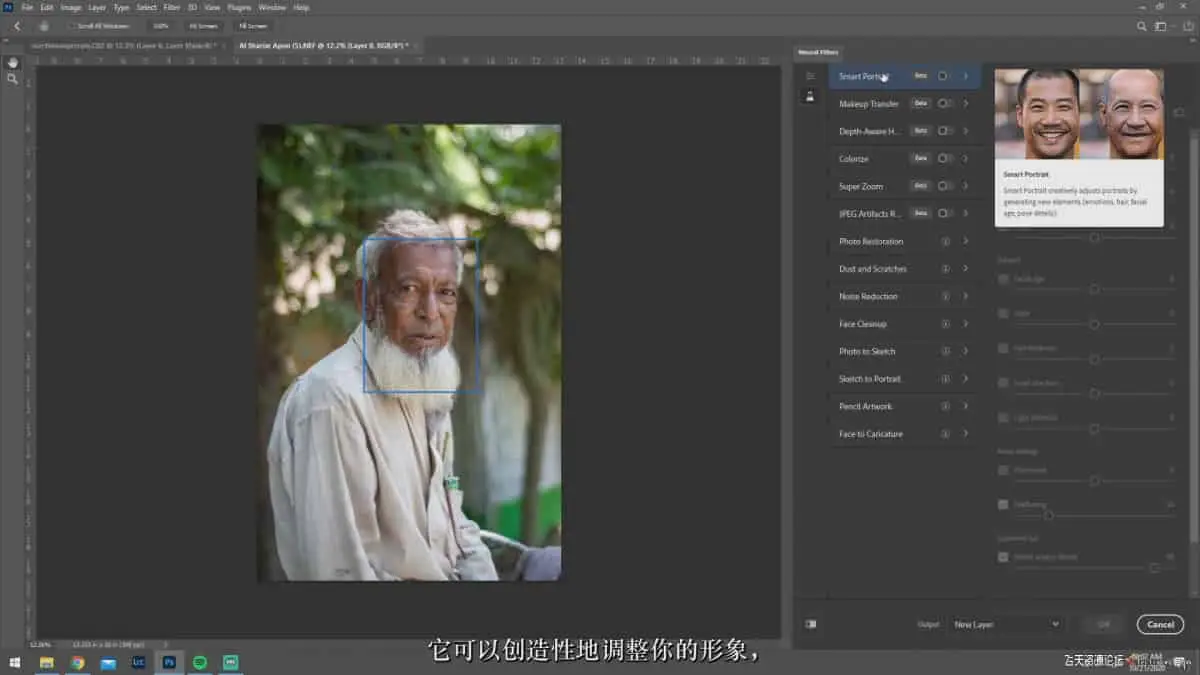Screen dimensions: 1200x675
Task: Open Spotify from the taskbar
Action: (200, 662)
